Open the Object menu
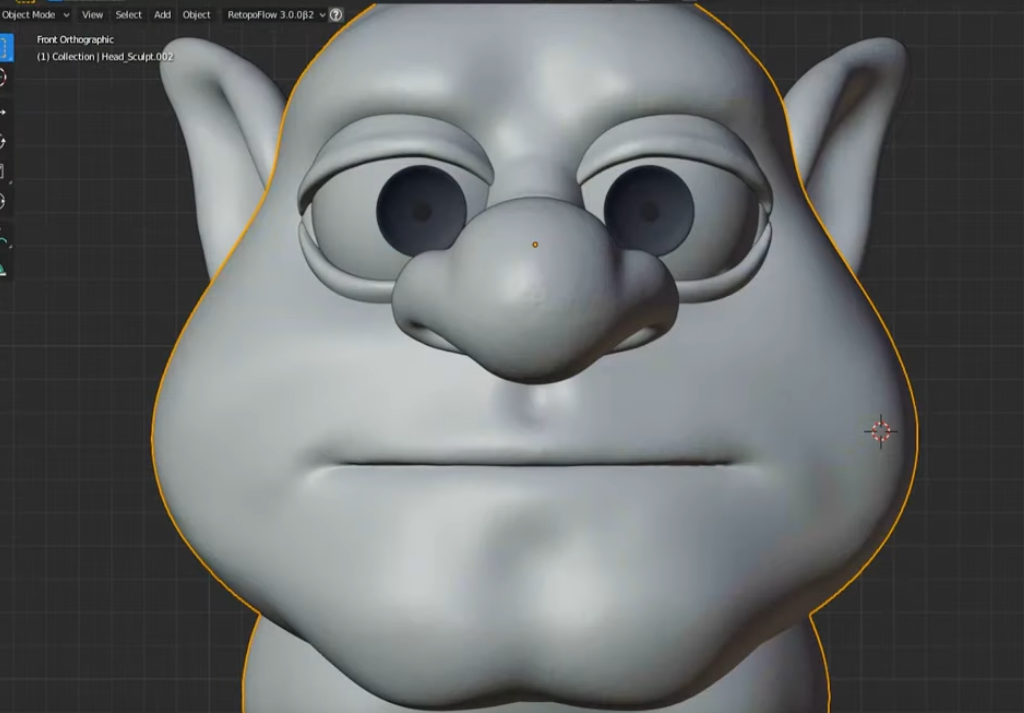Screen dimensions: 1024x713 pos(196,15)
